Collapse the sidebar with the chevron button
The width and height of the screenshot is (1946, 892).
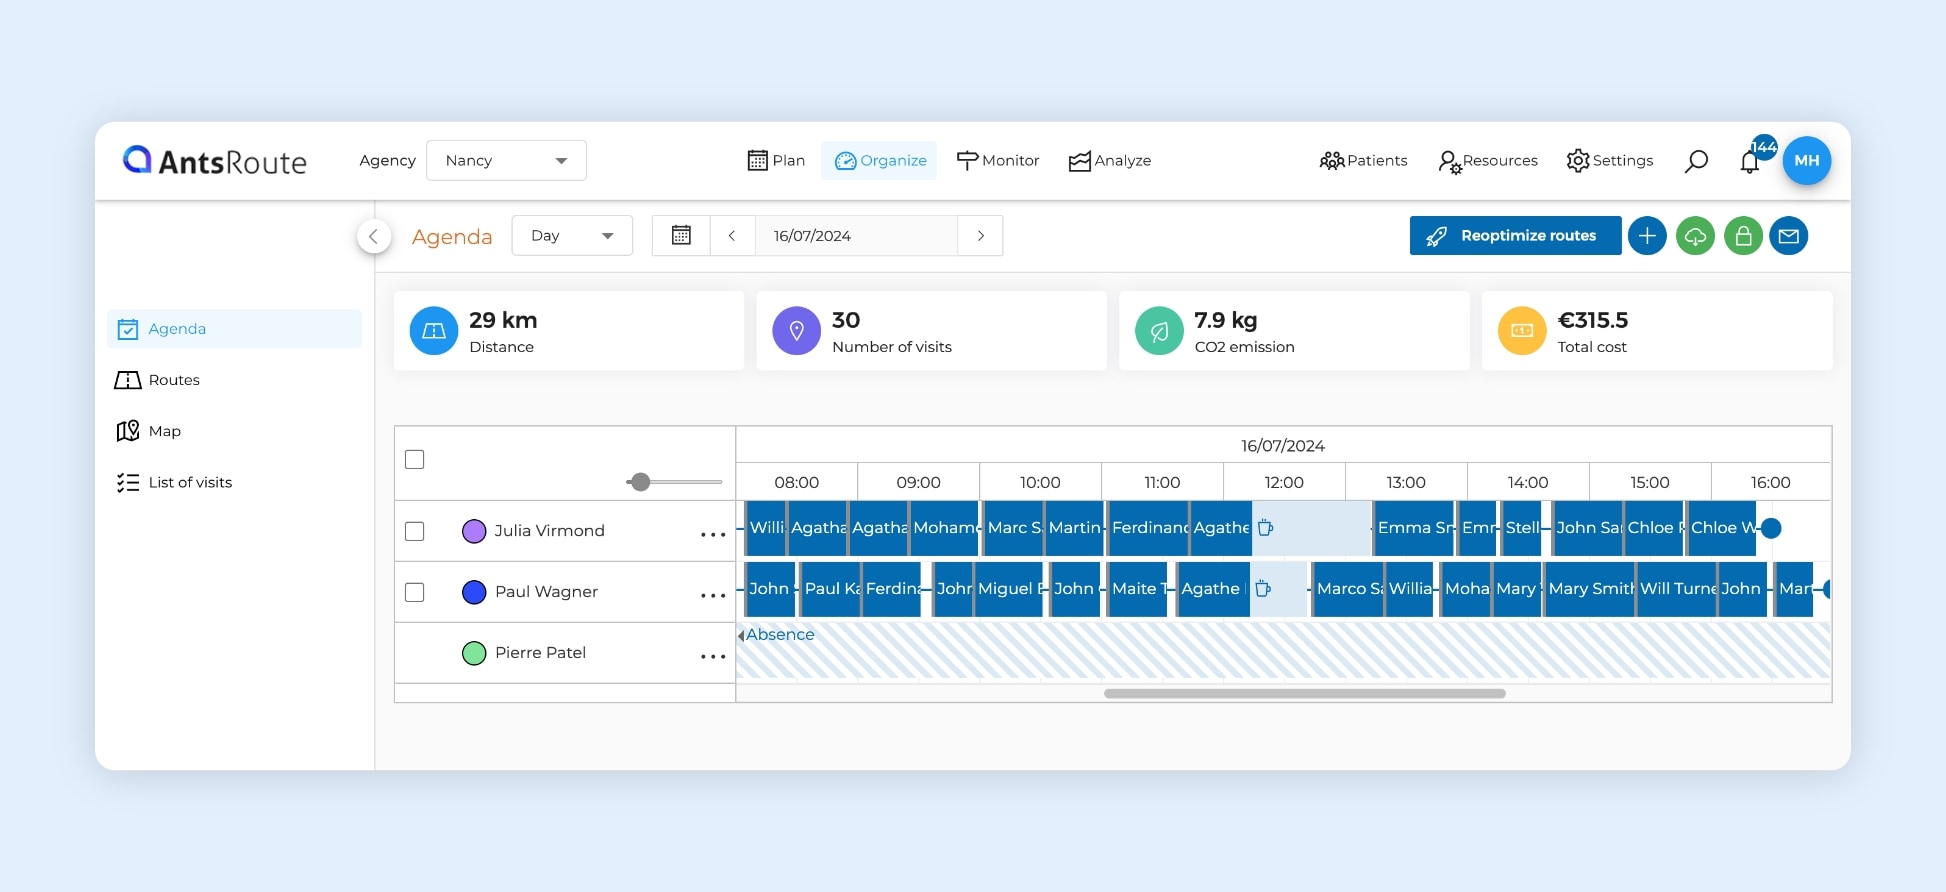click(x=374, y=236)
